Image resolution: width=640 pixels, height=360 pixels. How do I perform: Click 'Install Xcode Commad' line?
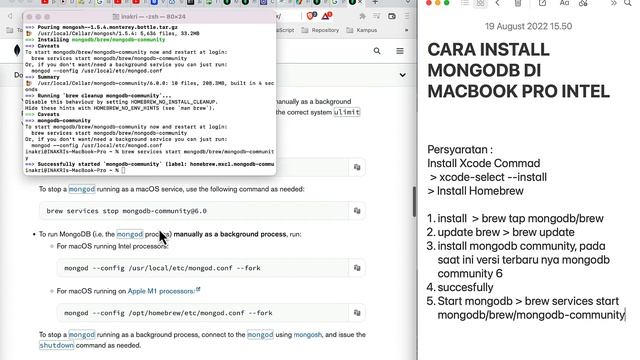pos(484,163)
